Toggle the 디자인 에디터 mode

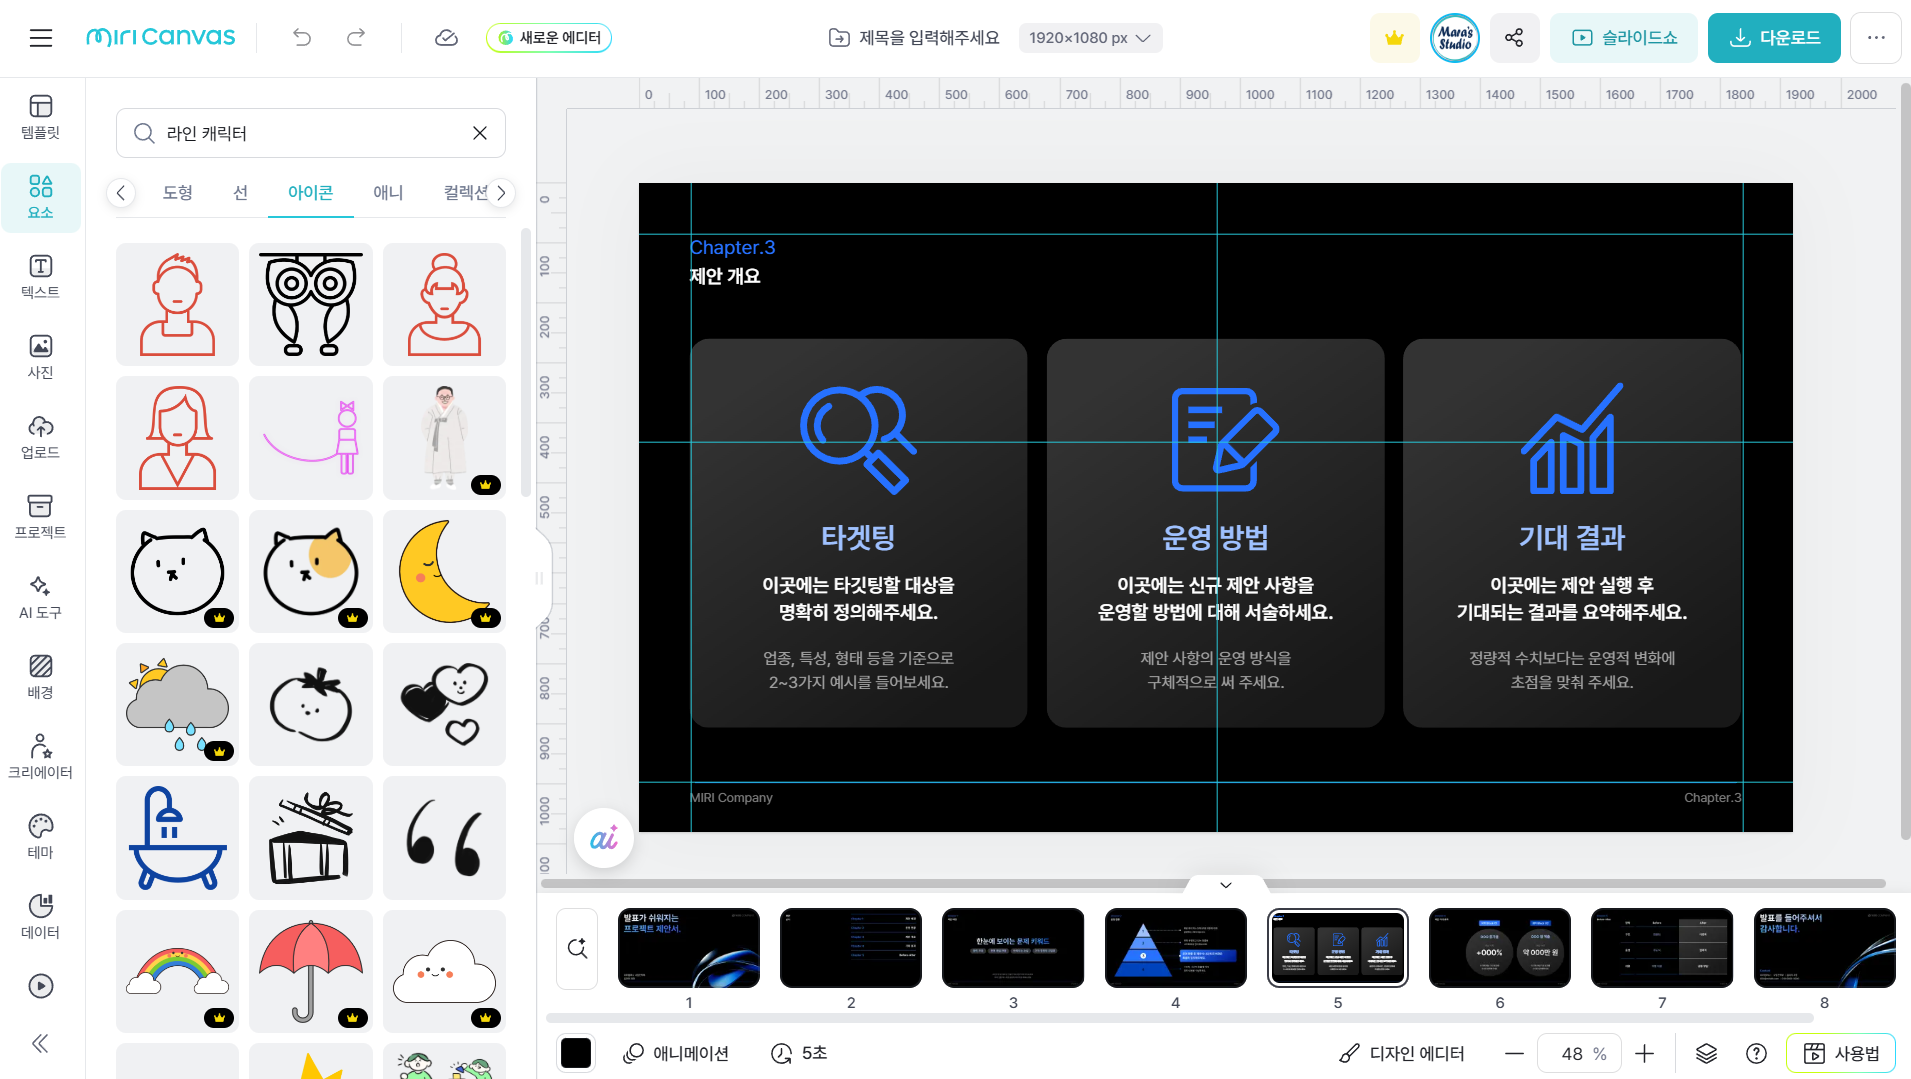pos(1402,1053)
